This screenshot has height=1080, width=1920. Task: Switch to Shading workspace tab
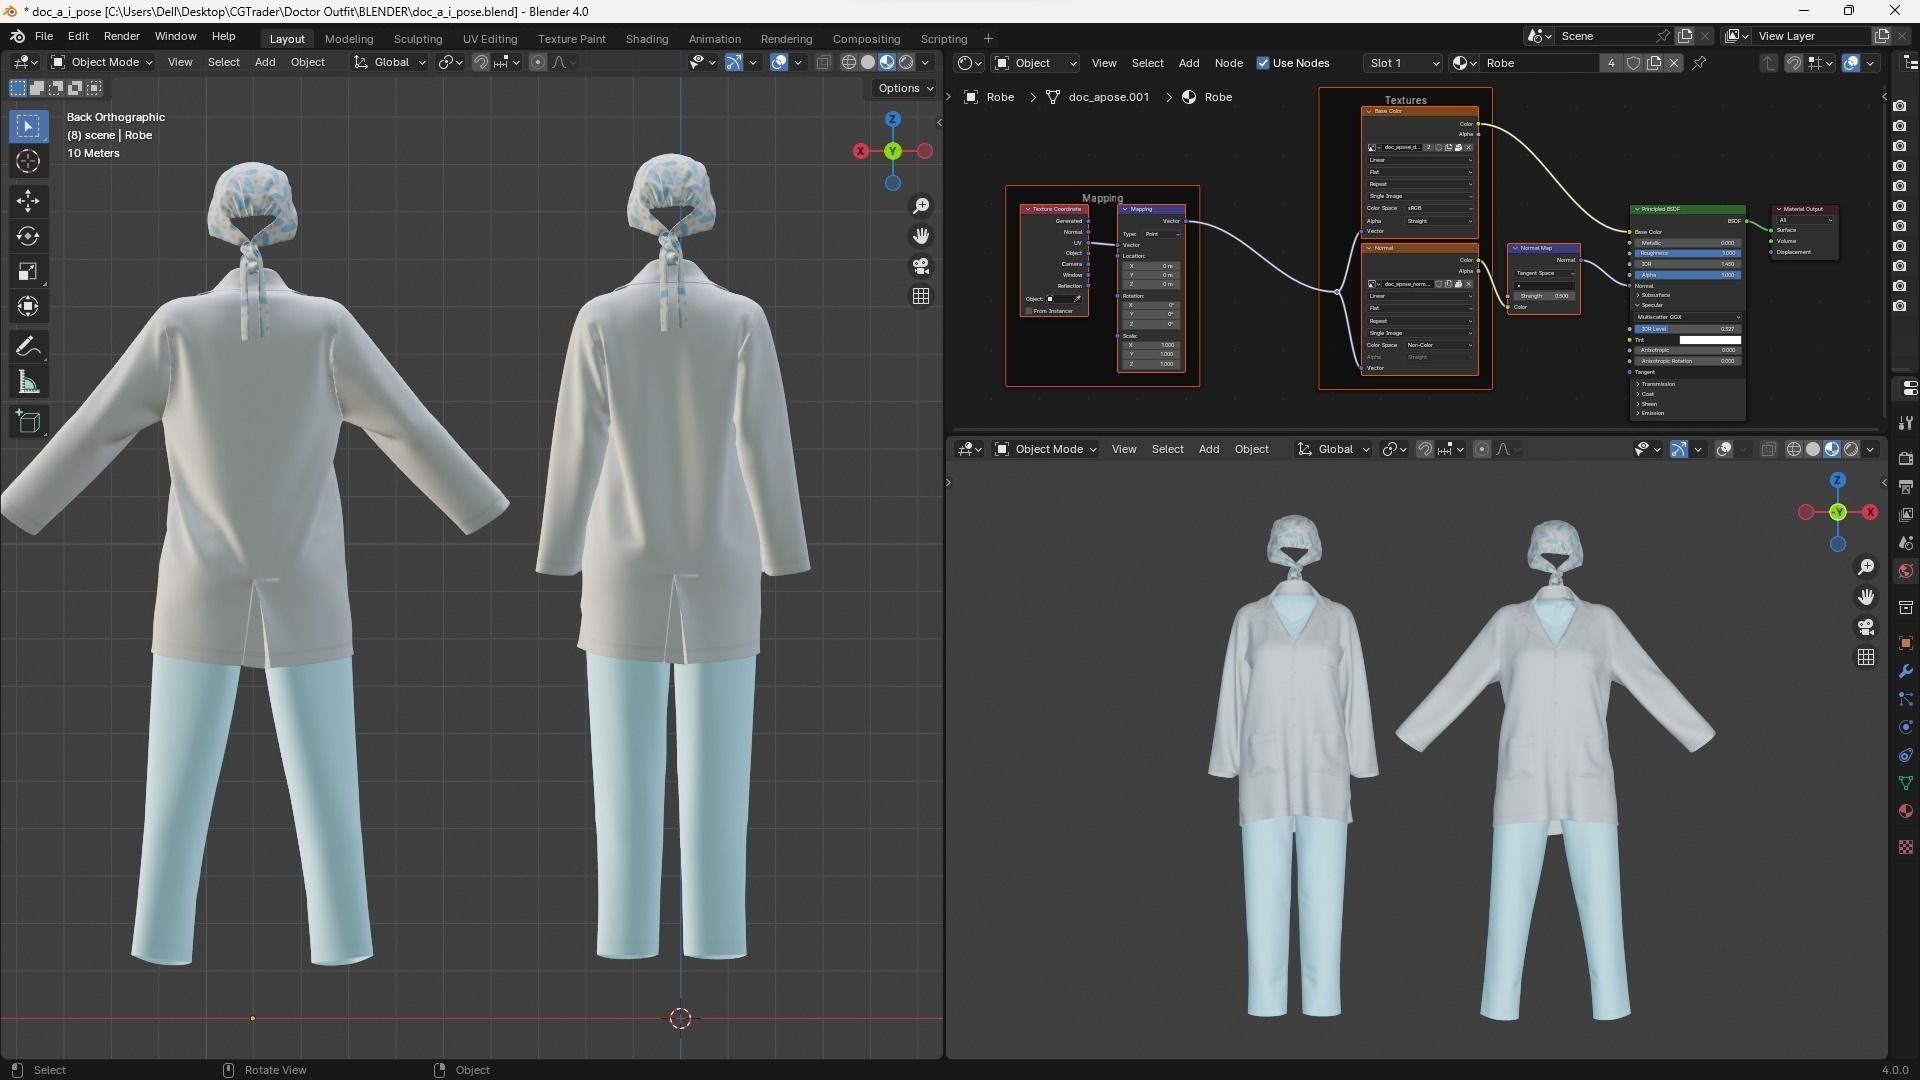click(x=647, y=39)
